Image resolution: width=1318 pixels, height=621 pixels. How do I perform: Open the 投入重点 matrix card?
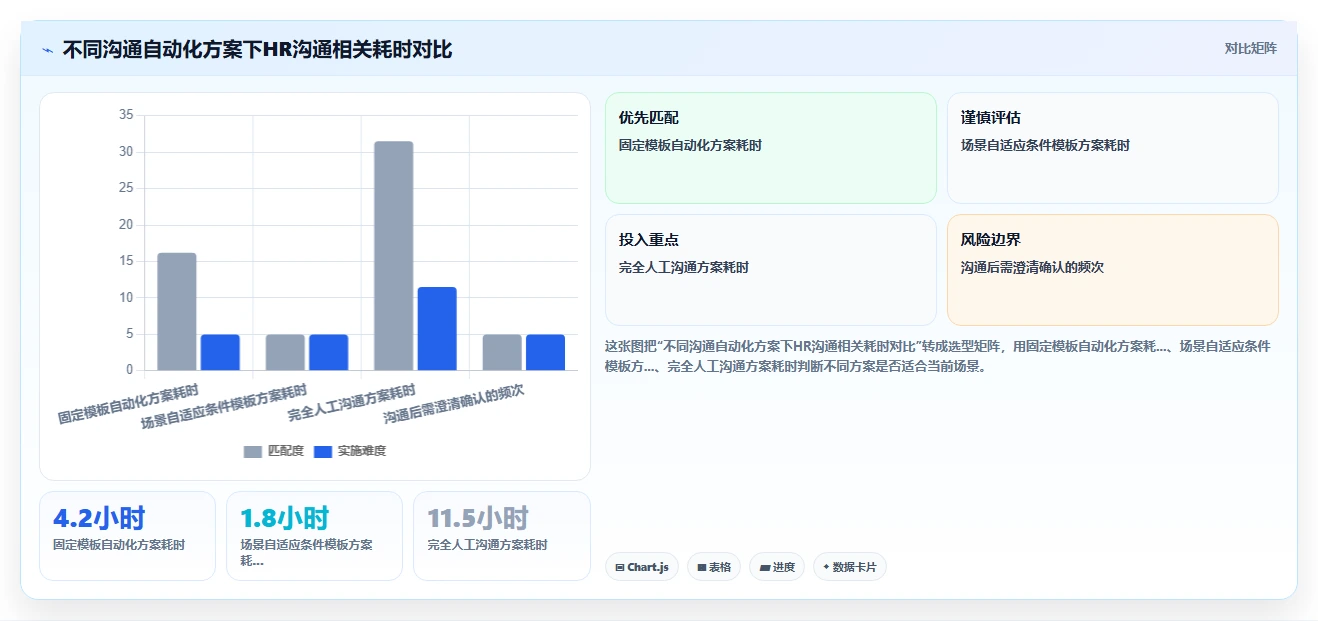click(771, 270)
